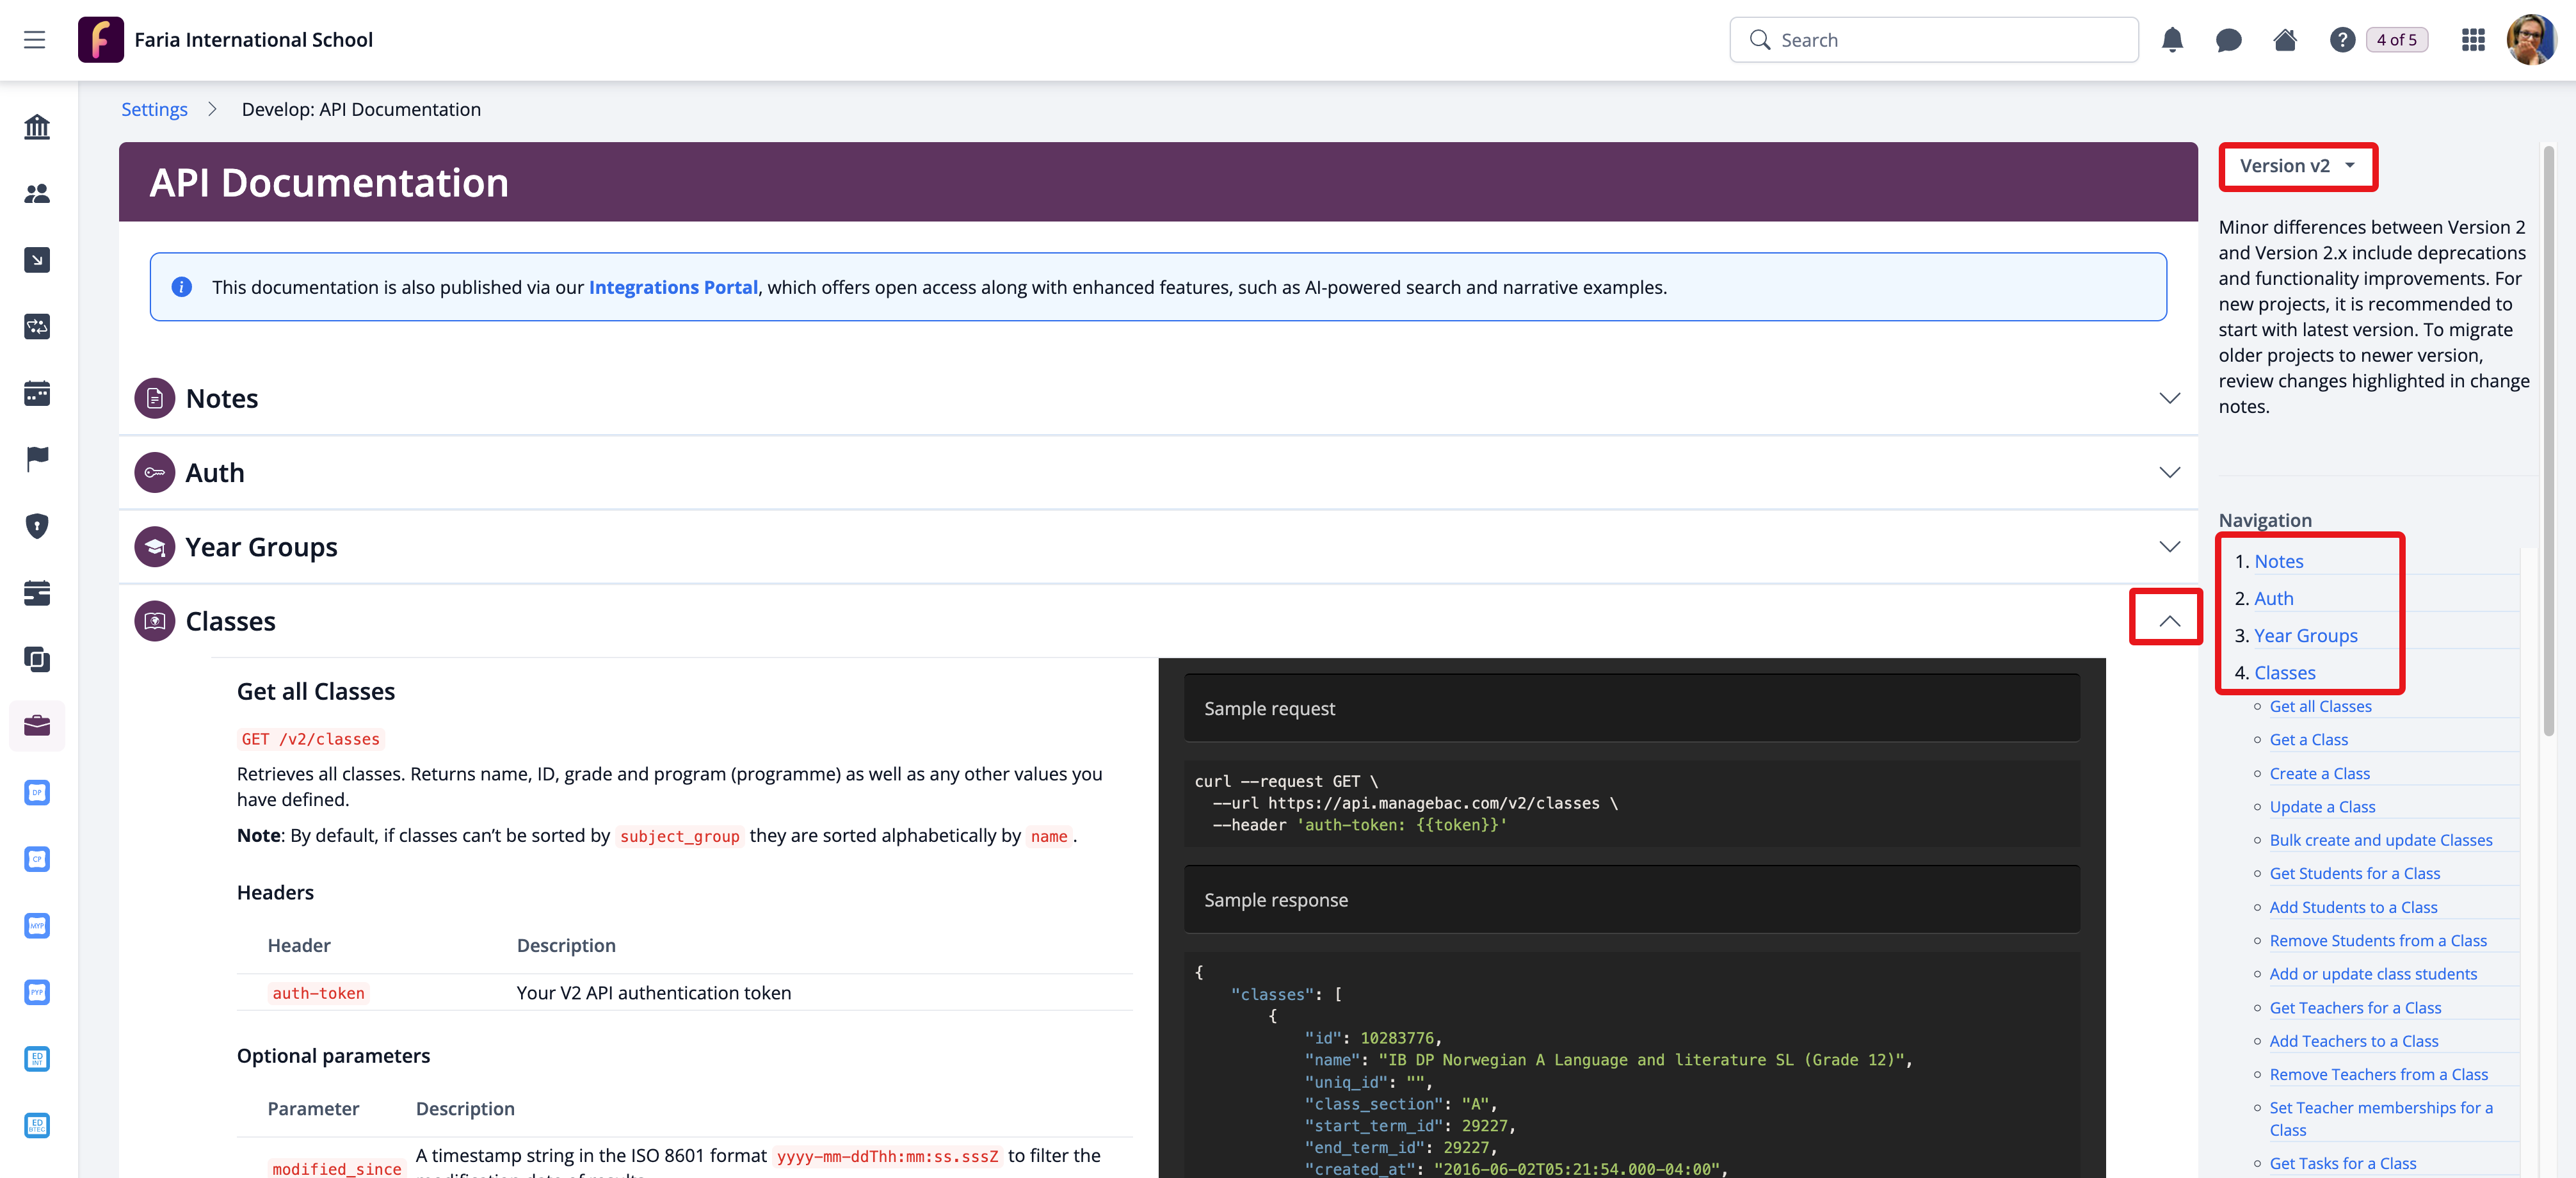Screen dimensions: 2576x1178
Task: Jump to Create a Class in navigation
Action: (x=2319, y=773)
